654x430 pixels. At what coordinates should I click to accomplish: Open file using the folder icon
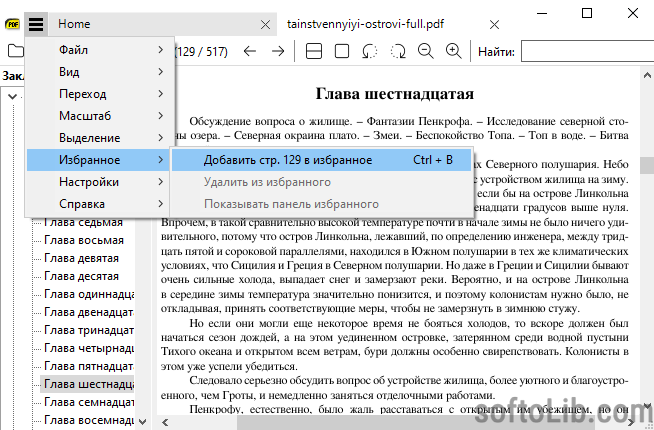pos(15,51)
